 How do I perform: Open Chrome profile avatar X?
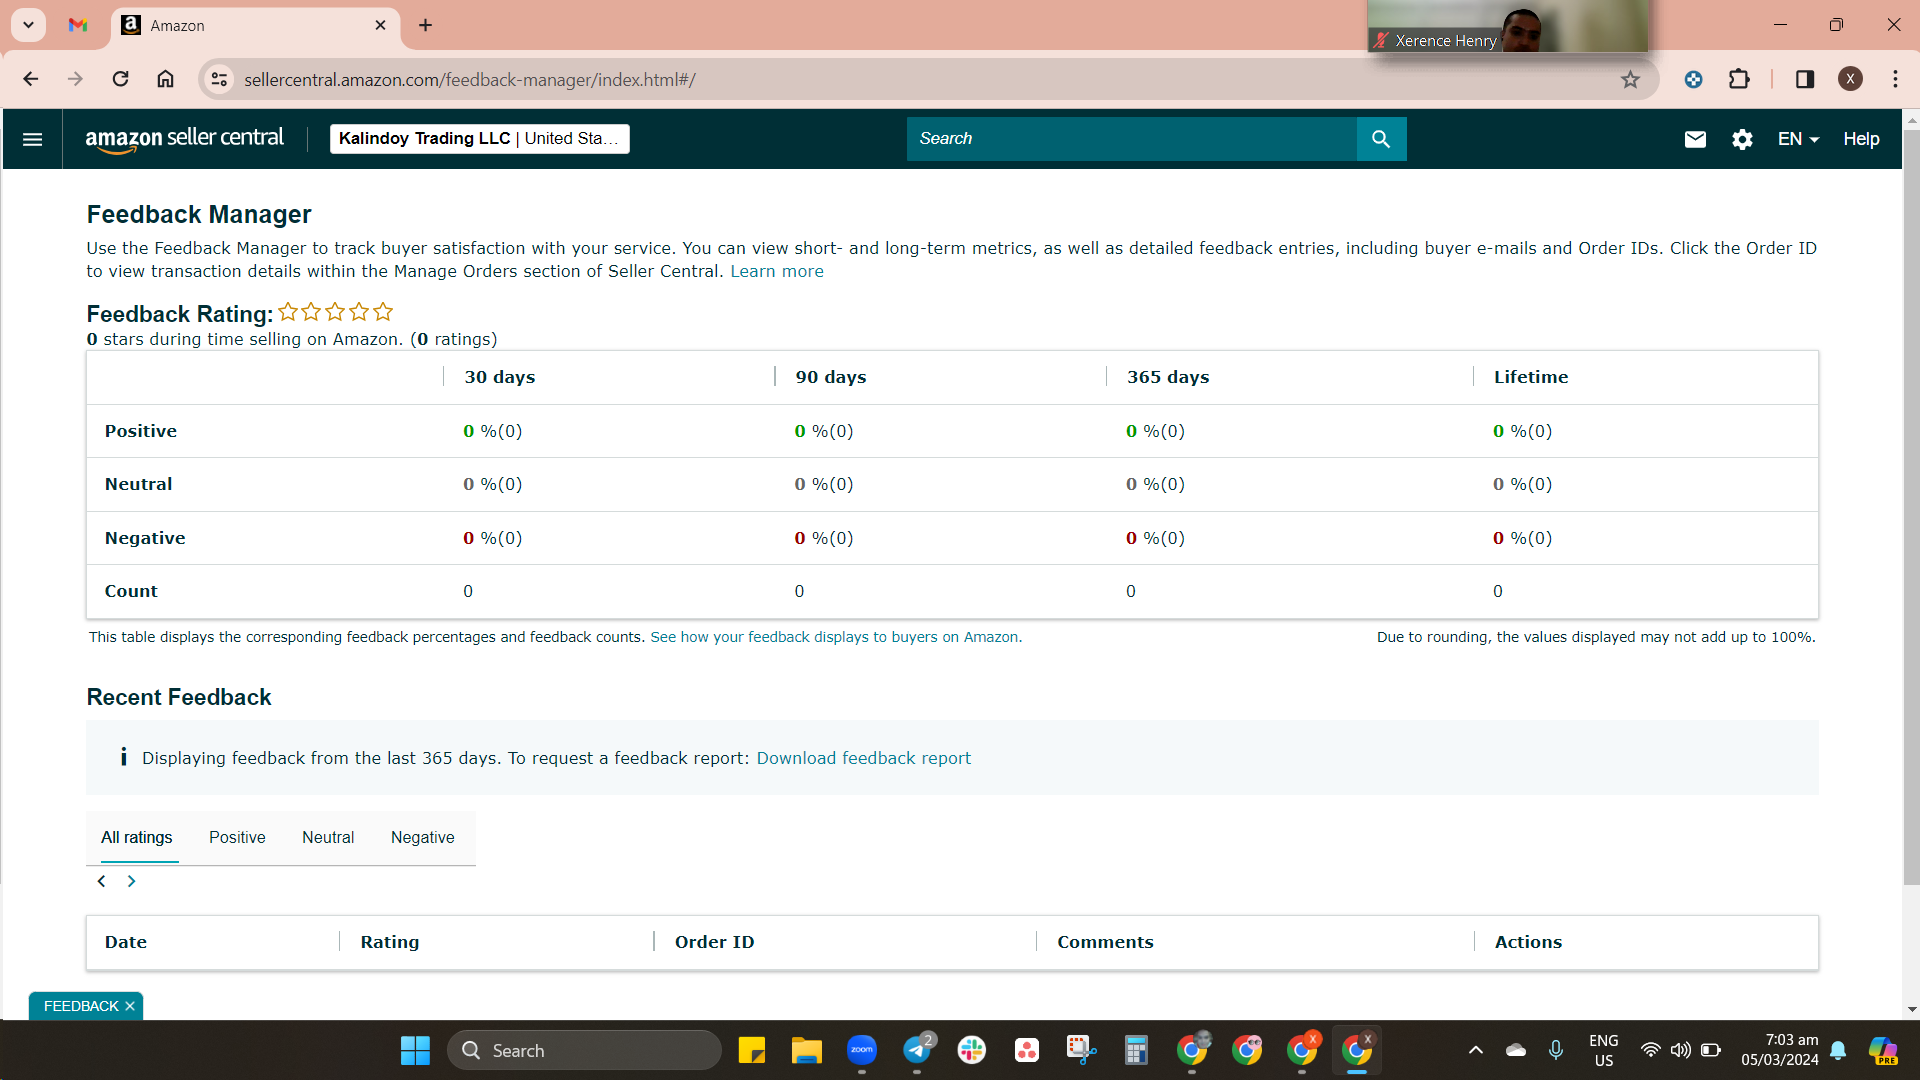click(x=1850, y=79)
